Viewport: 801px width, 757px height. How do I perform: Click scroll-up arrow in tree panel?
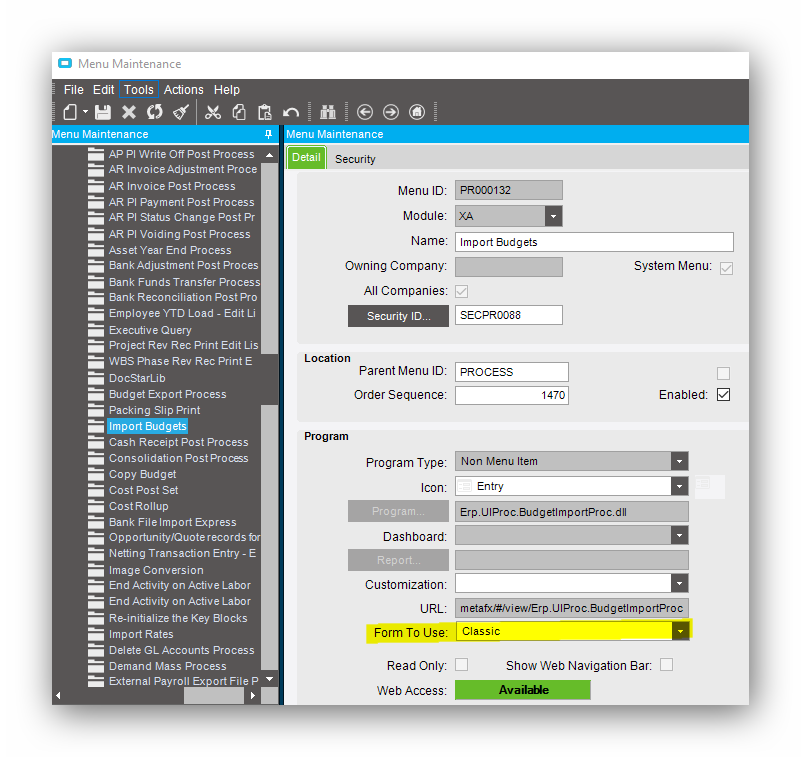(x=269, y=154)
